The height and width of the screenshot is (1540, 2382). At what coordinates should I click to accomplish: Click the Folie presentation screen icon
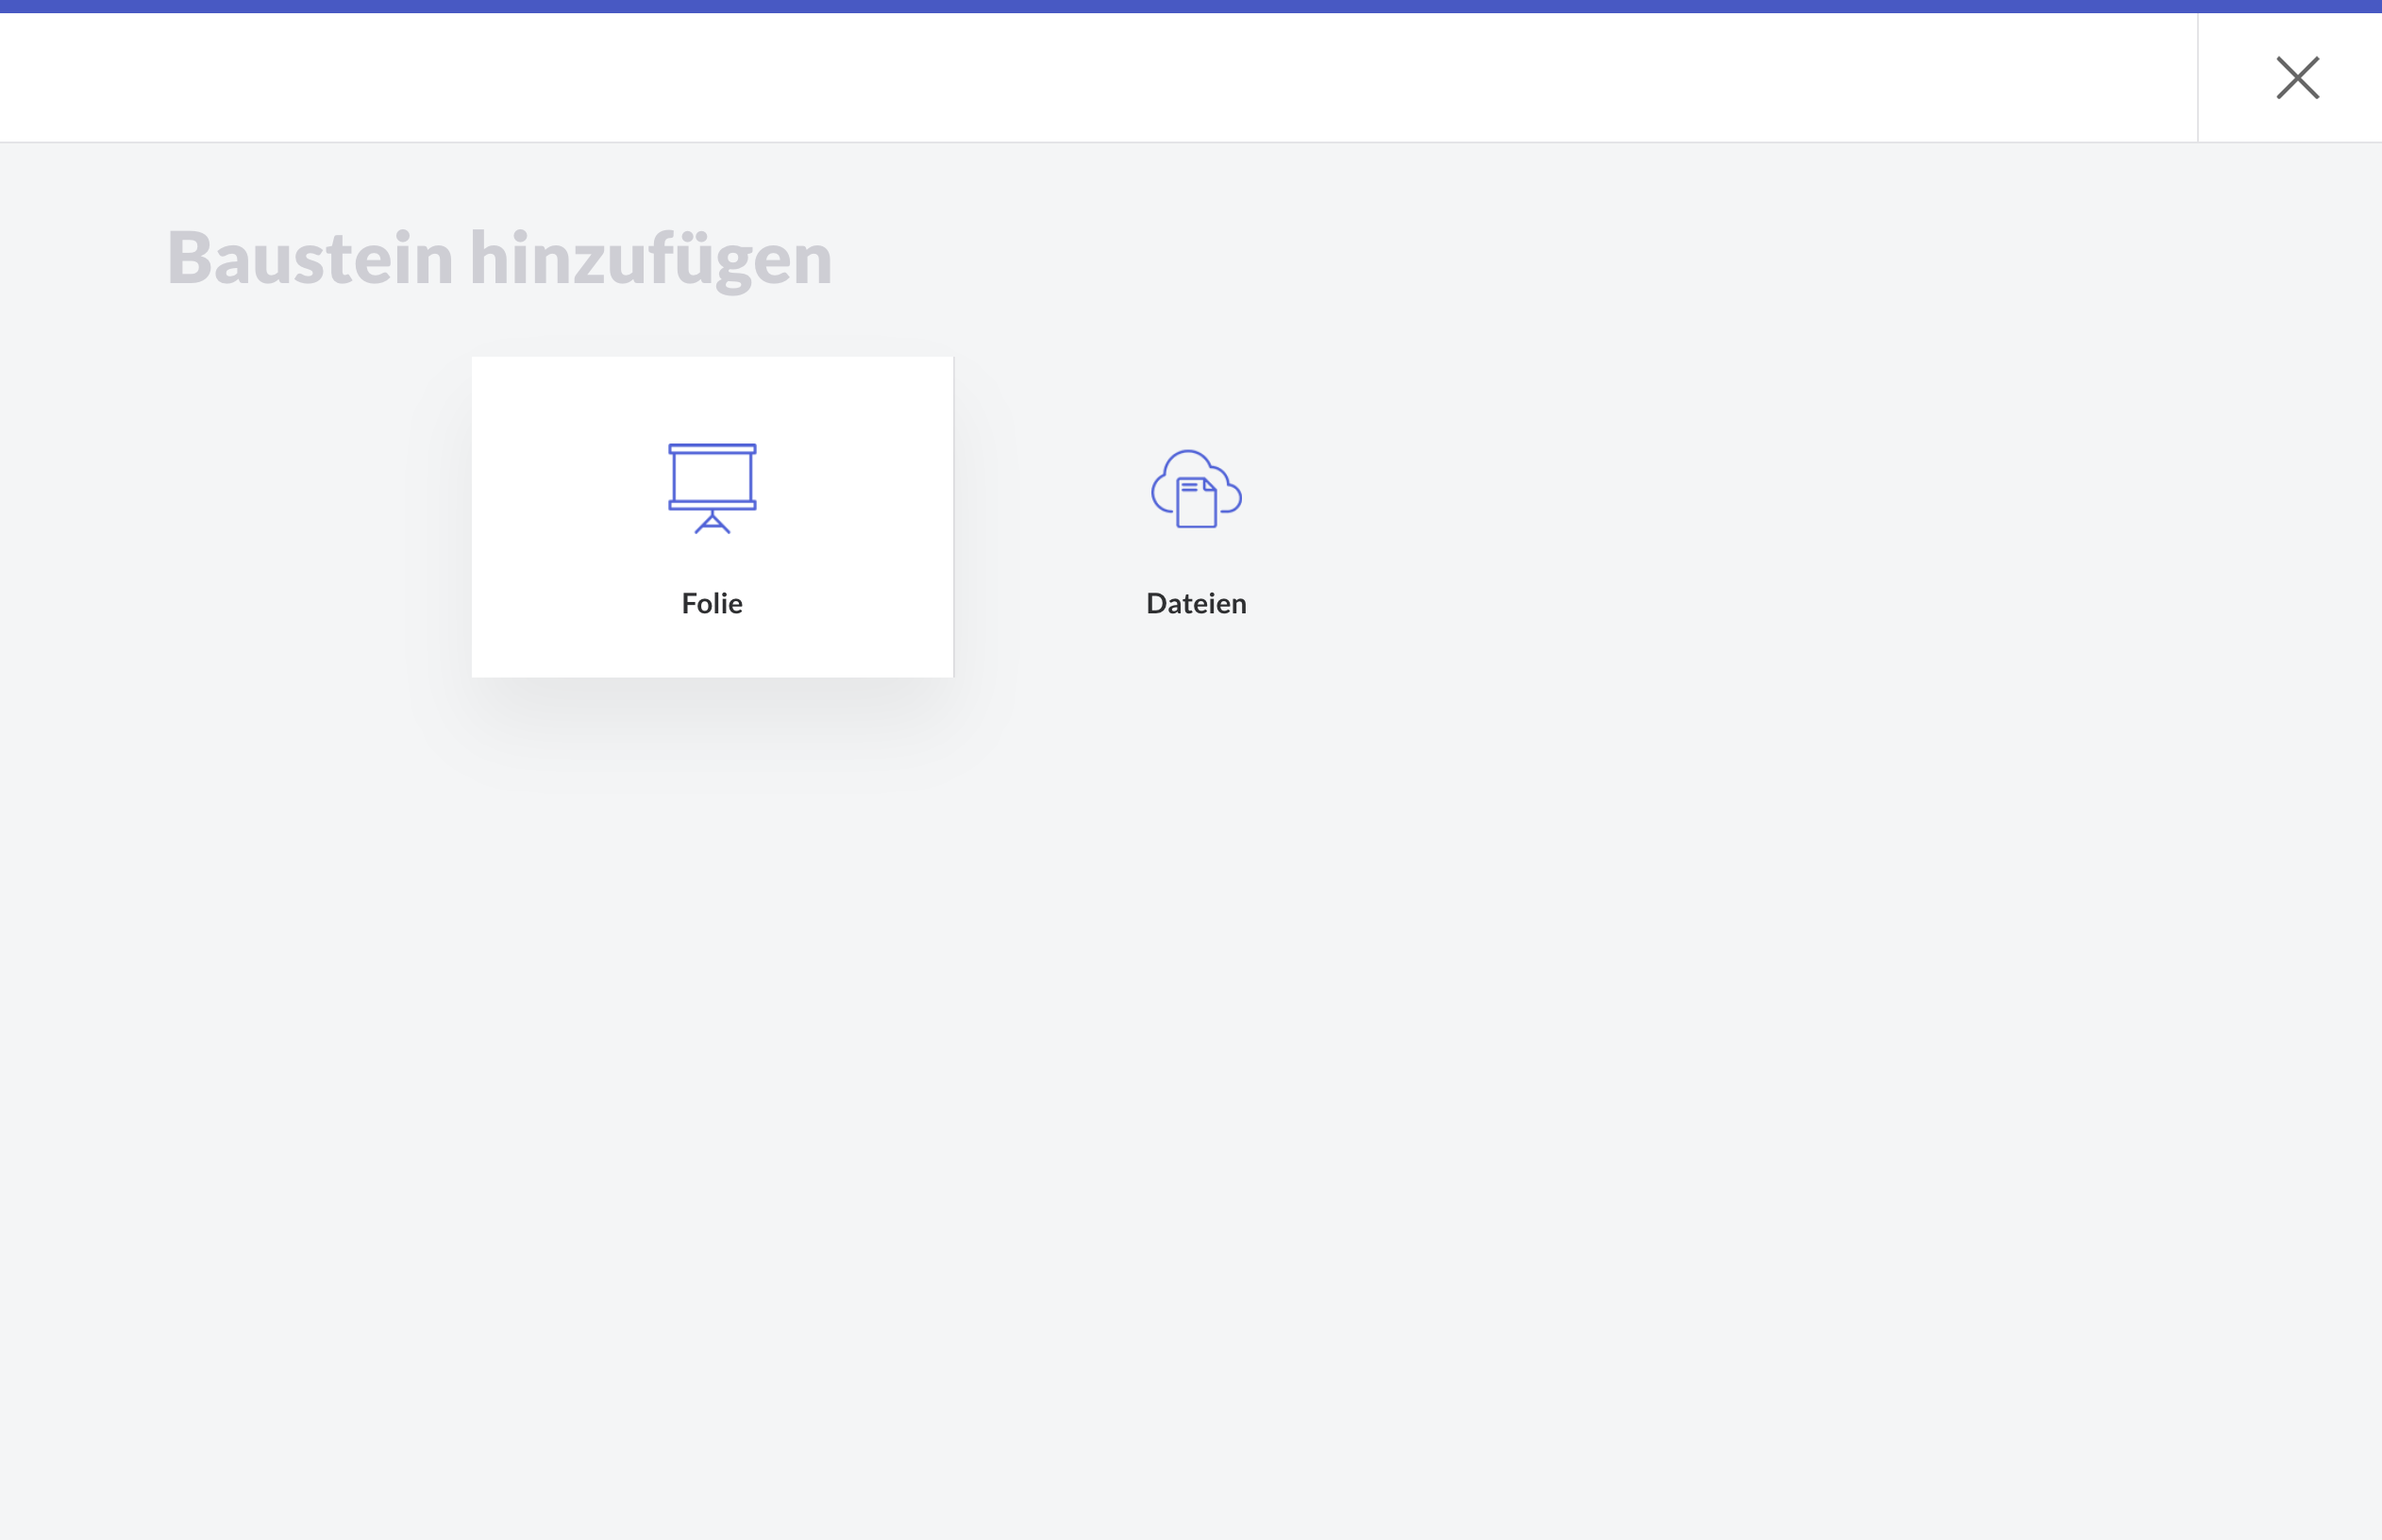point(712,487)
